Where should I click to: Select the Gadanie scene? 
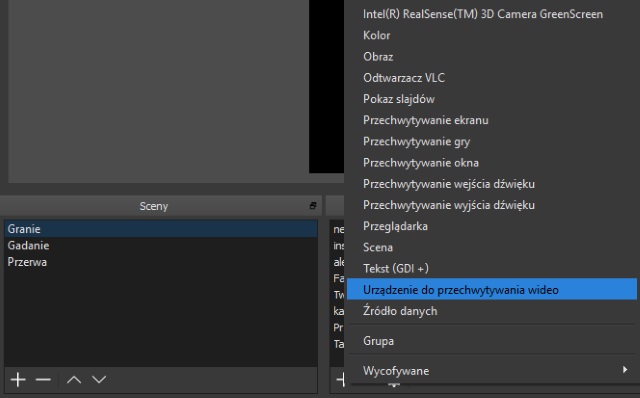click(161, 245)
